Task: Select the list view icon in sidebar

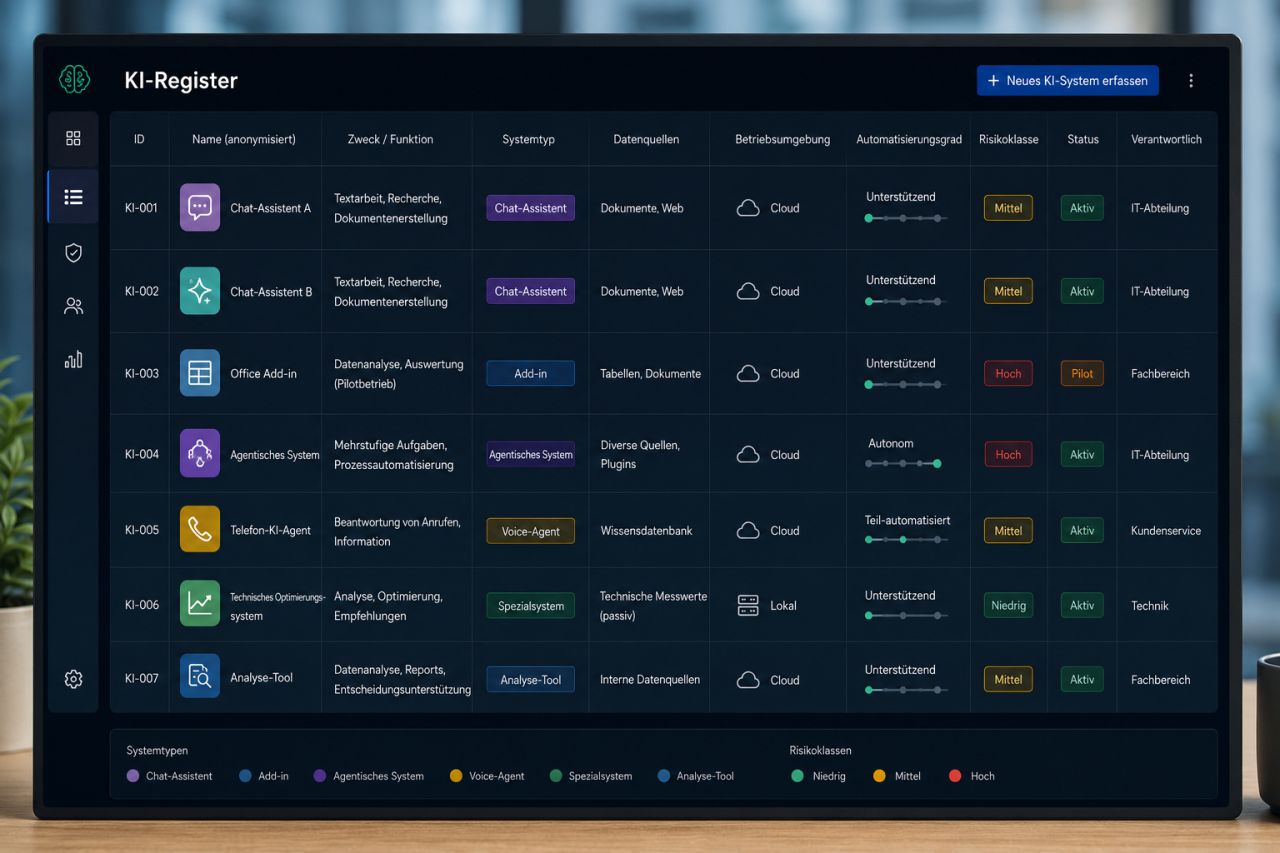Action: (x=73, y=197)
